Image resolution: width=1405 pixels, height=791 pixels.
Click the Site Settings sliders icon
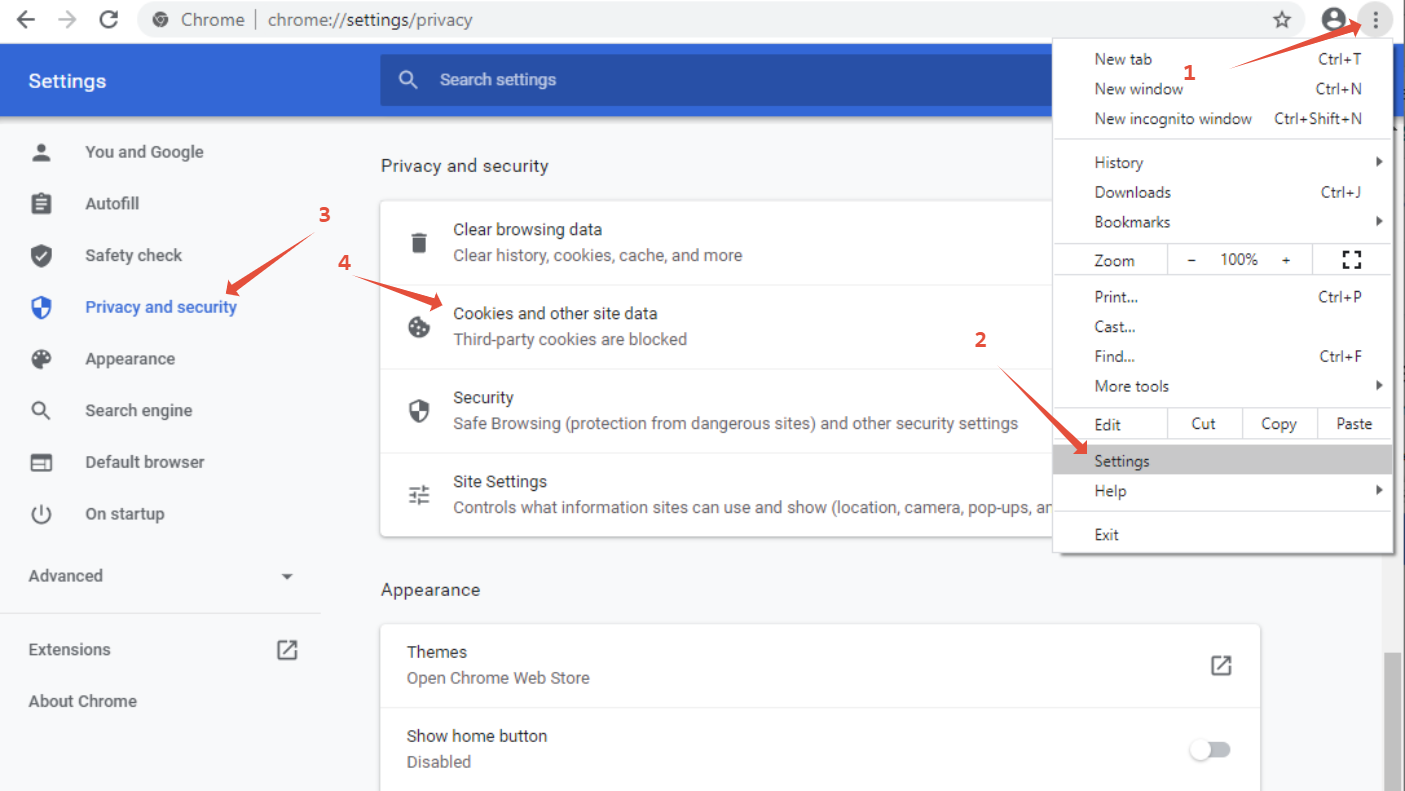[419, 494]
